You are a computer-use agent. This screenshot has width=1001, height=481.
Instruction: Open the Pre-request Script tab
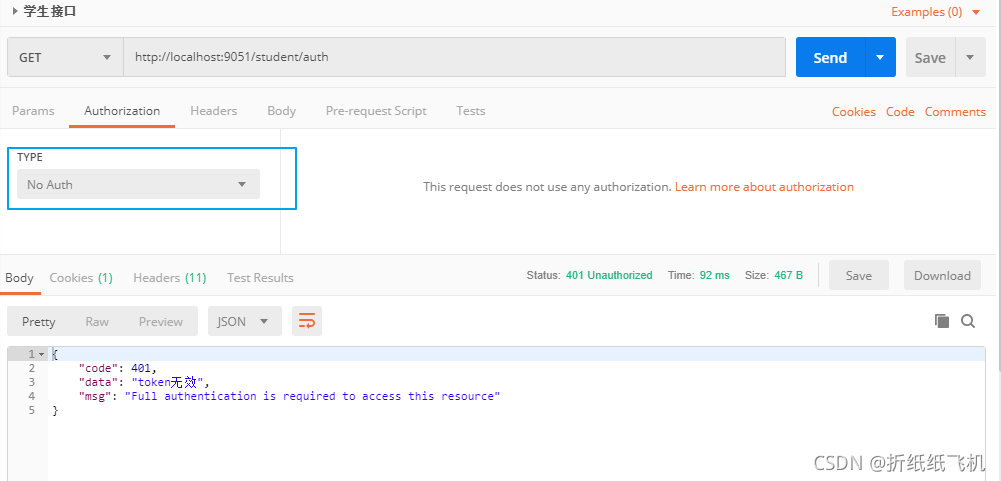click(x=376, y=111)
